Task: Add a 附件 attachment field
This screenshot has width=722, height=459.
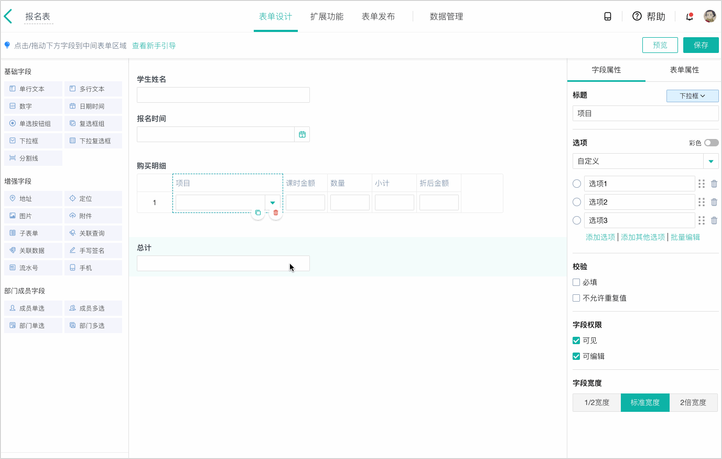Action: click(x=93, y=216)
